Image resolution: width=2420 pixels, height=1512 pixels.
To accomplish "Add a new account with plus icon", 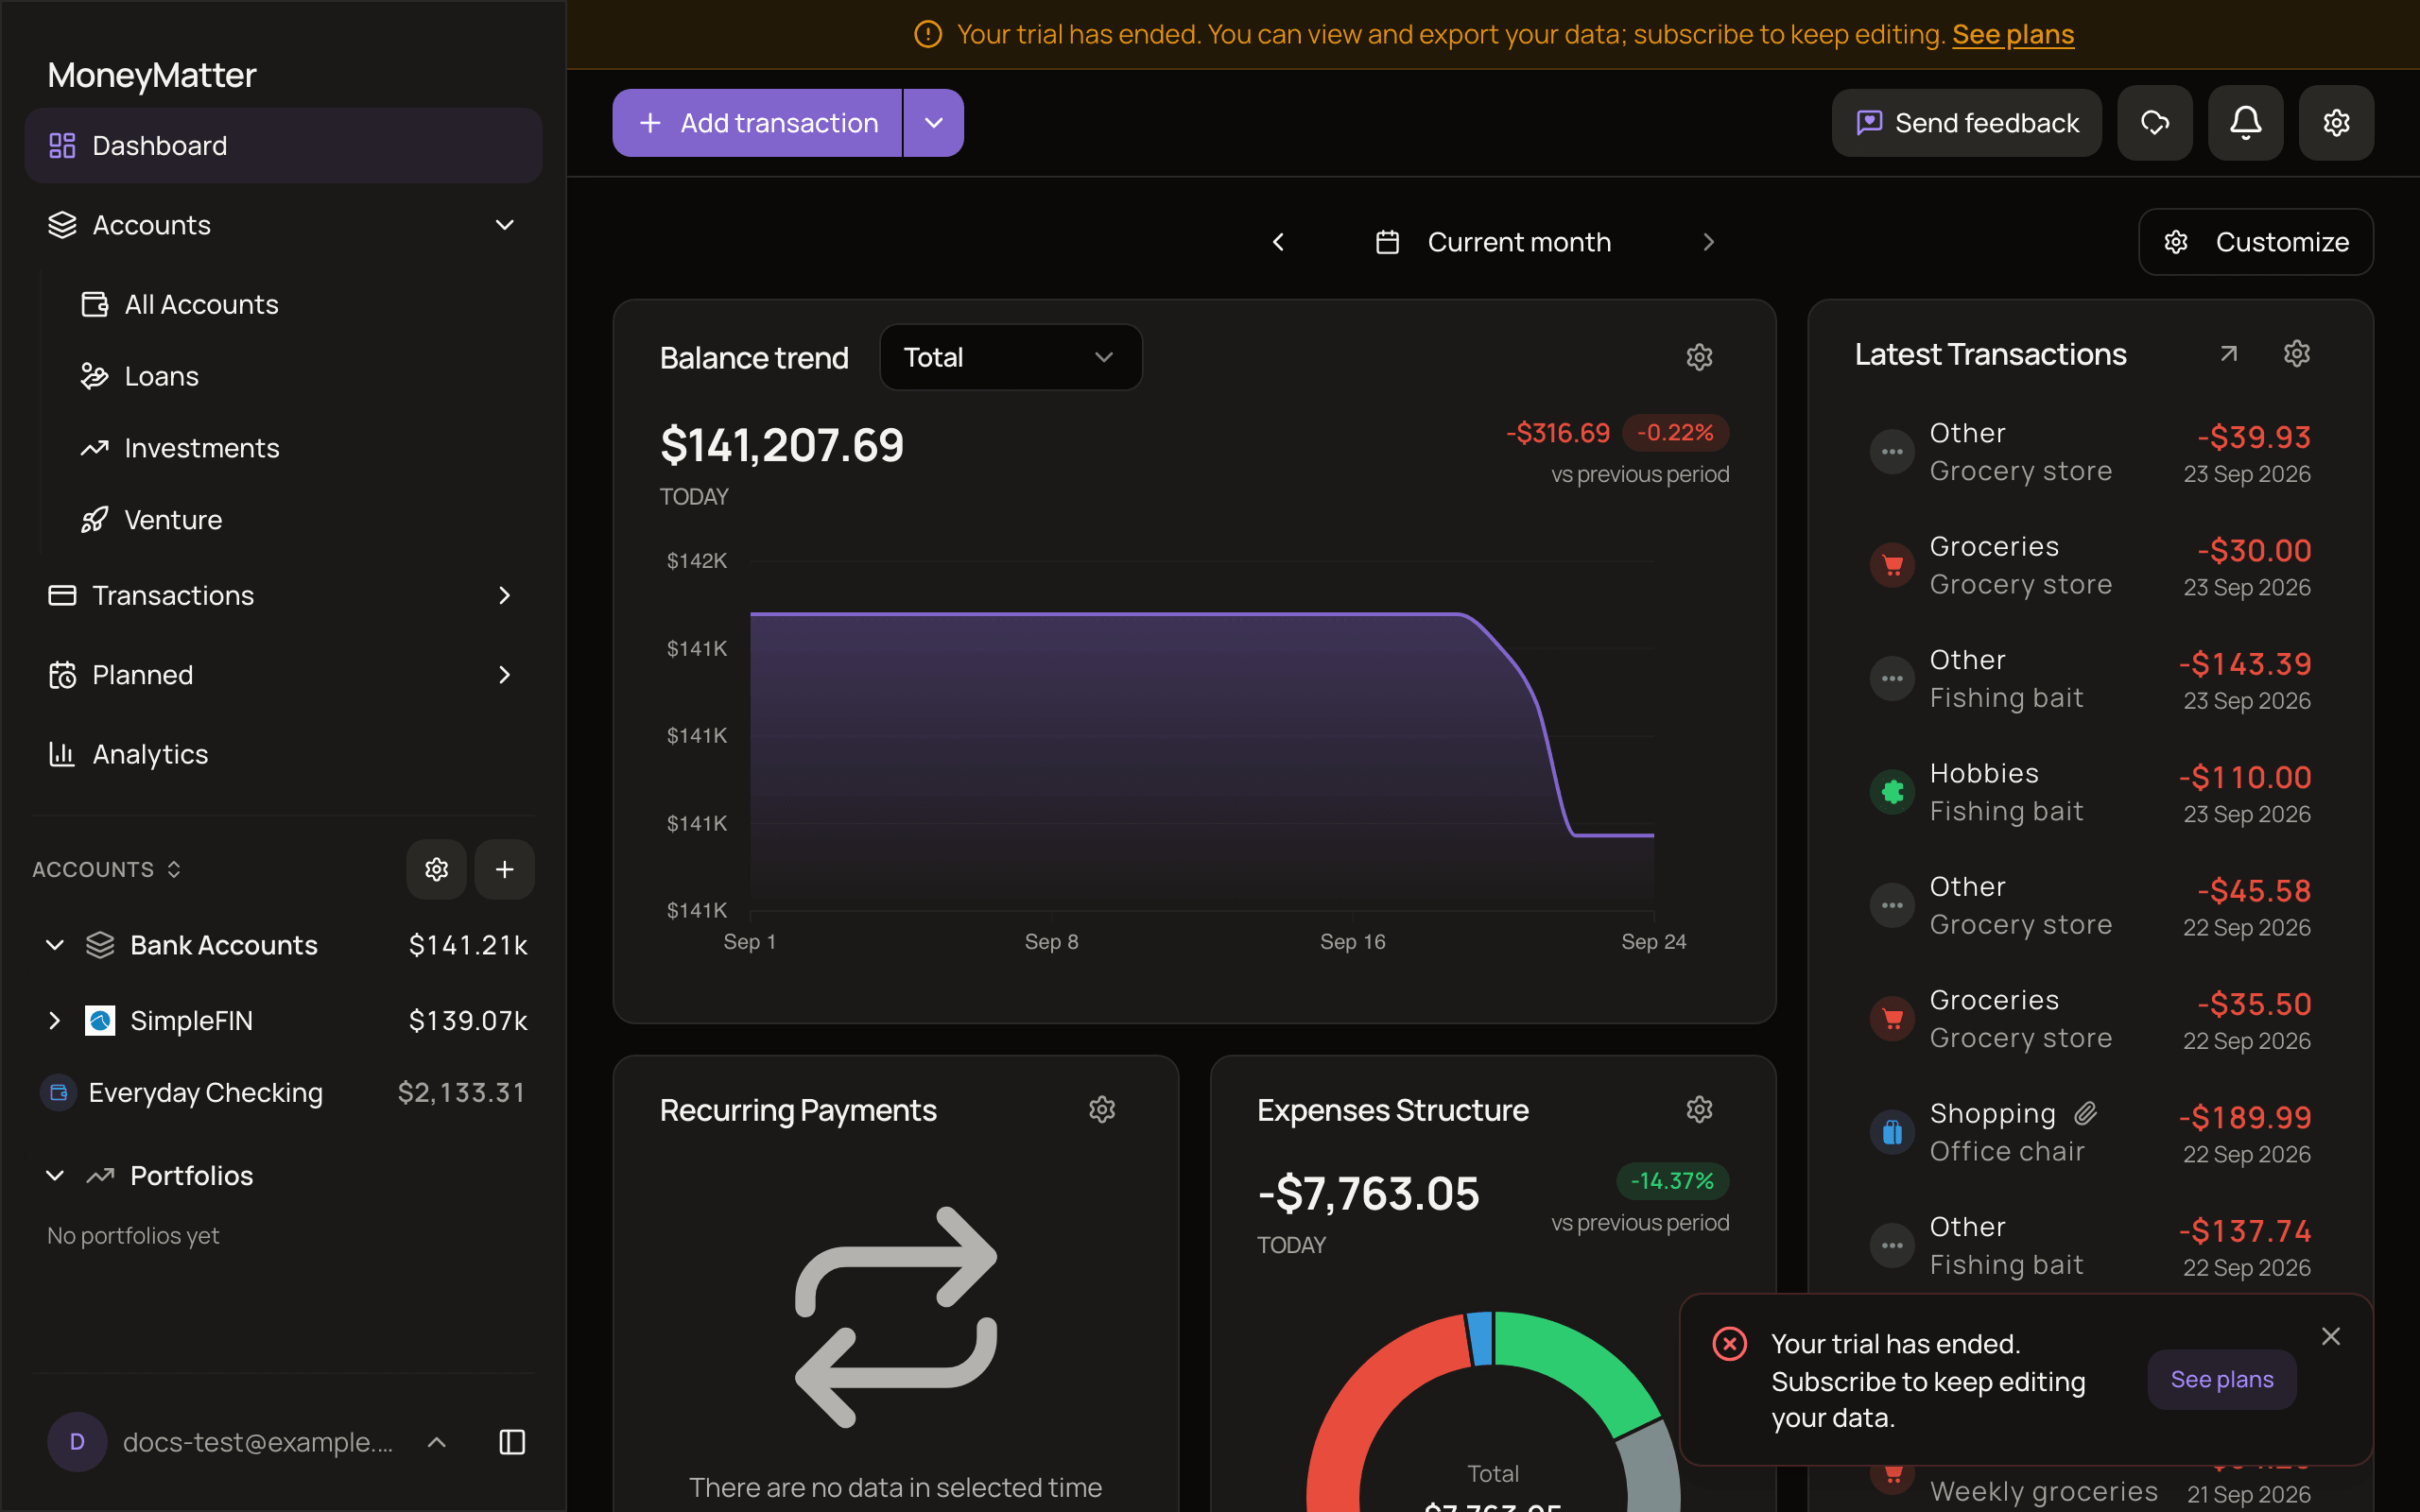I will pyautogui.click(x=504, y=869).
